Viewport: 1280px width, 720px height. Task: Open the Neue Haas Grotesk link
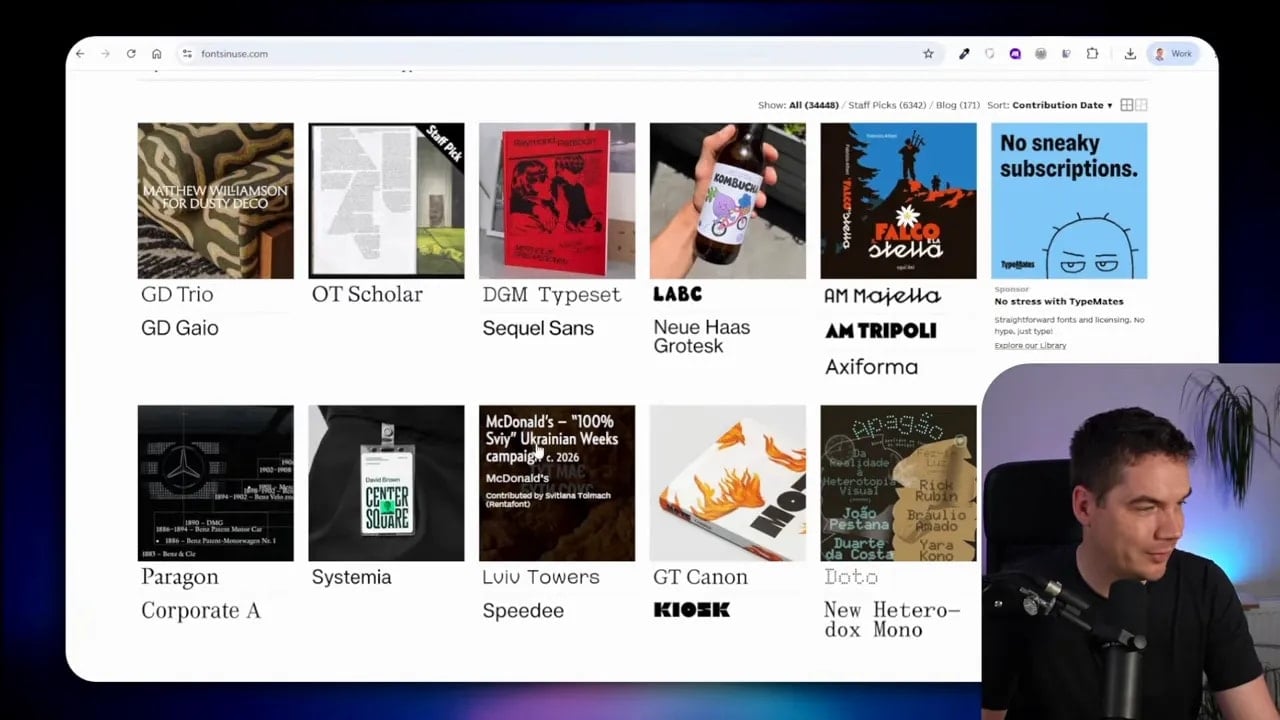pyautogui.click(x=702, y=336)
